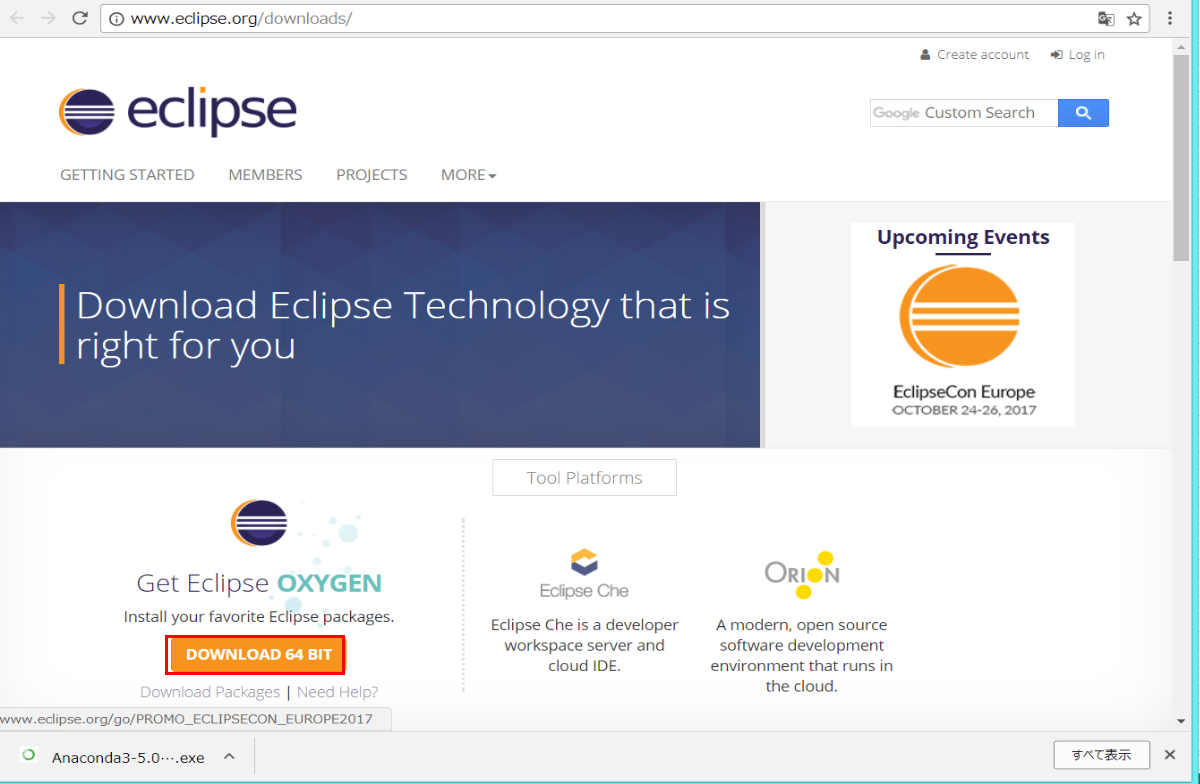
Task: Click the Need Help link
Action: [x=337, y=691]
